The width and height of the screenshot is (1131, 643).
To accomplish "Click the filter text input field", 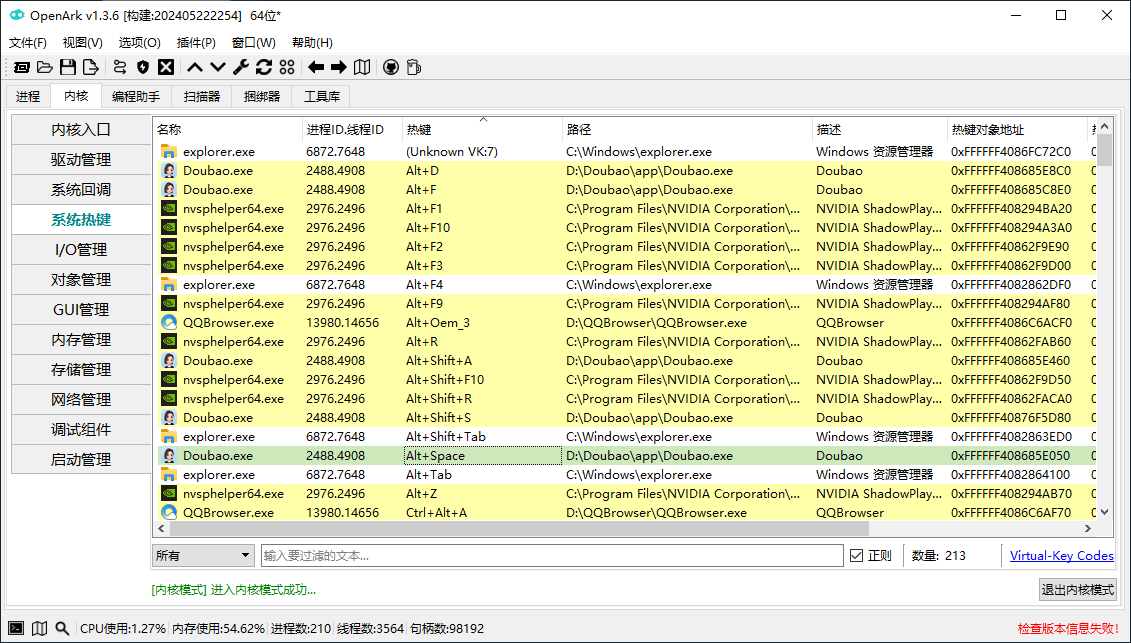I will [551, 556].
